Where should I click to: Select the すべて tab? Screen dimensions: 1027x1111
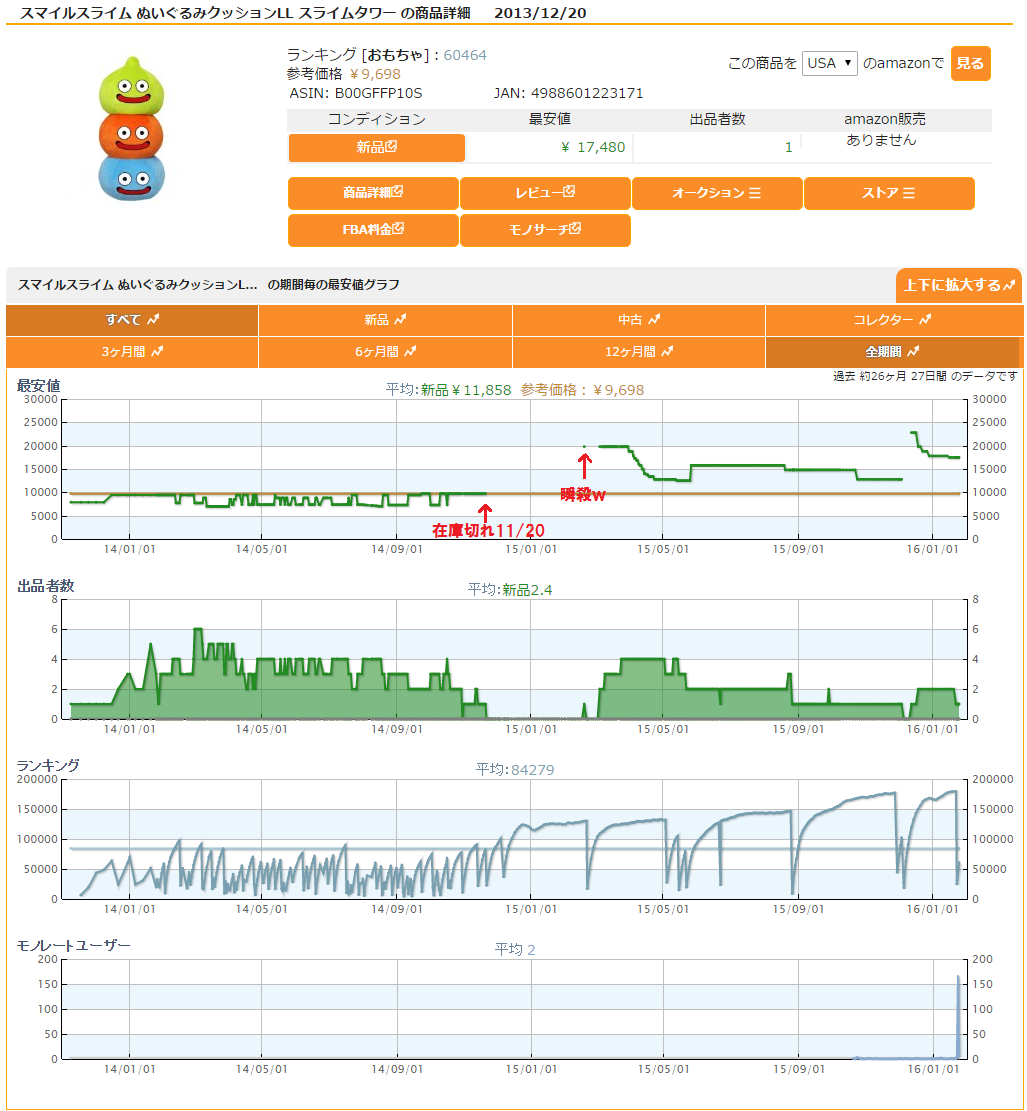(132, 320)
